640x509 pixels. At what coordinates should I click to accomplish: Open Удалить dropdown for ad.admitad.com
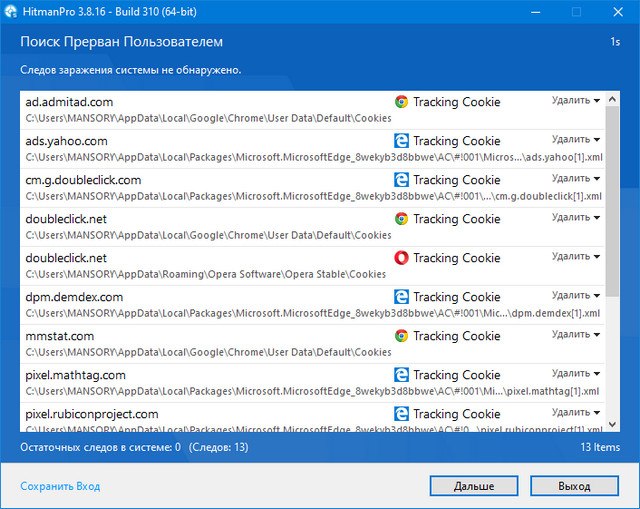(576, 100)
